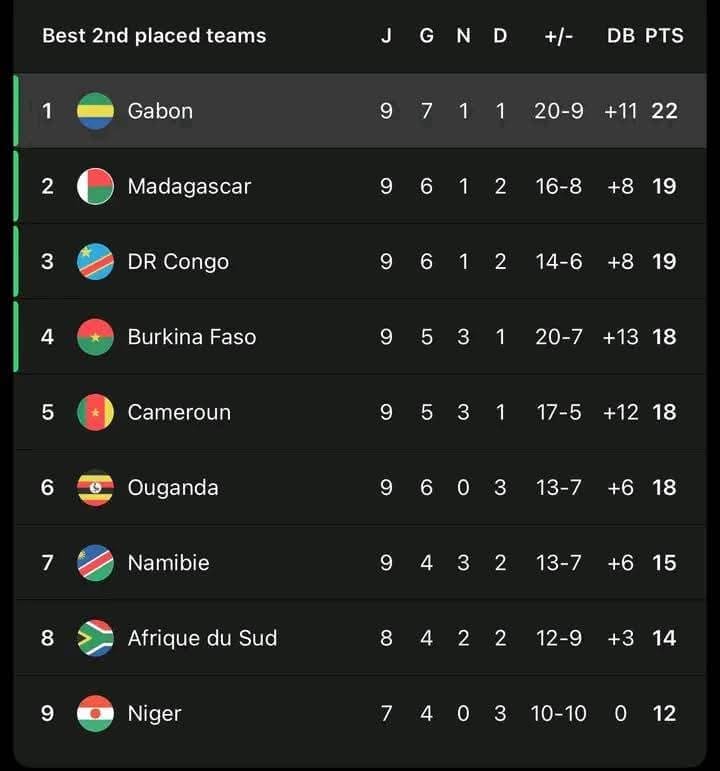Click the Best 2nd placed teams title
The width and height of the screenshot is (720, 771).
(154, 36)
